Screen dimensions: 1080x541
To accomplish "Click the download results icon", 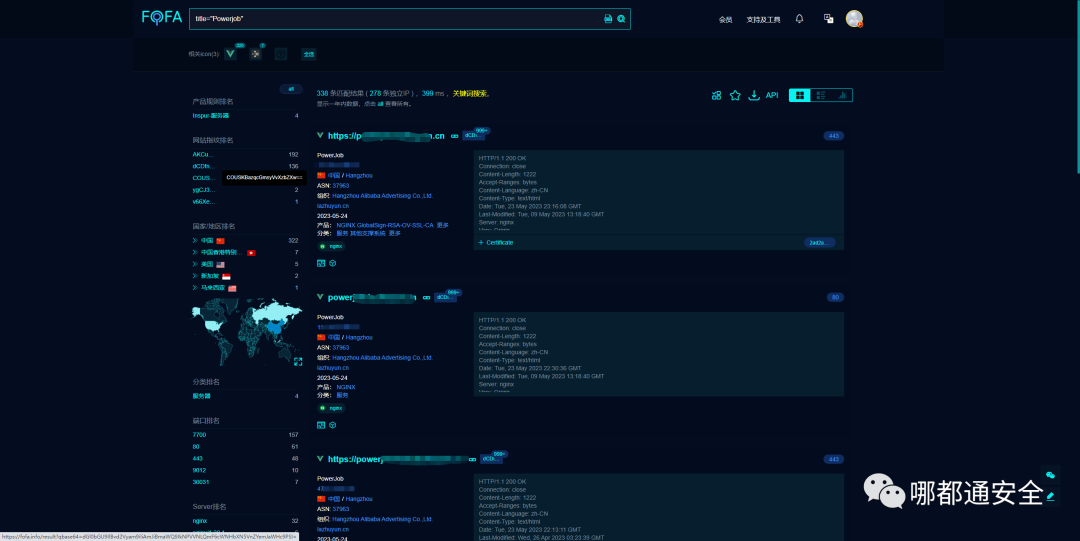I will 754,95.
